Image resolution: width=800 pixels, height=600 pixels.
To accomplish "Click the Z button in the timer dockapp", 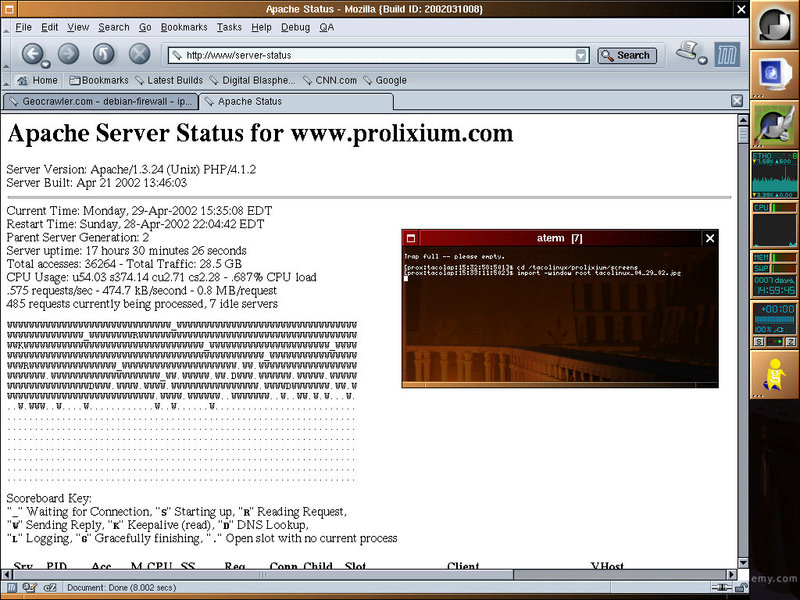I will (x=790, y=341).
